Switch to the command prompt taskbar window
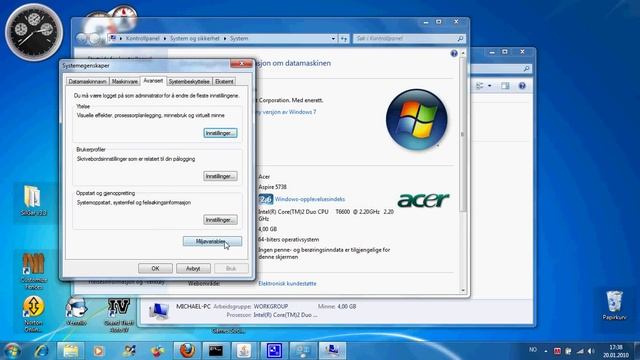This screenshot has height=360, width=640. [x=216, y=351]
